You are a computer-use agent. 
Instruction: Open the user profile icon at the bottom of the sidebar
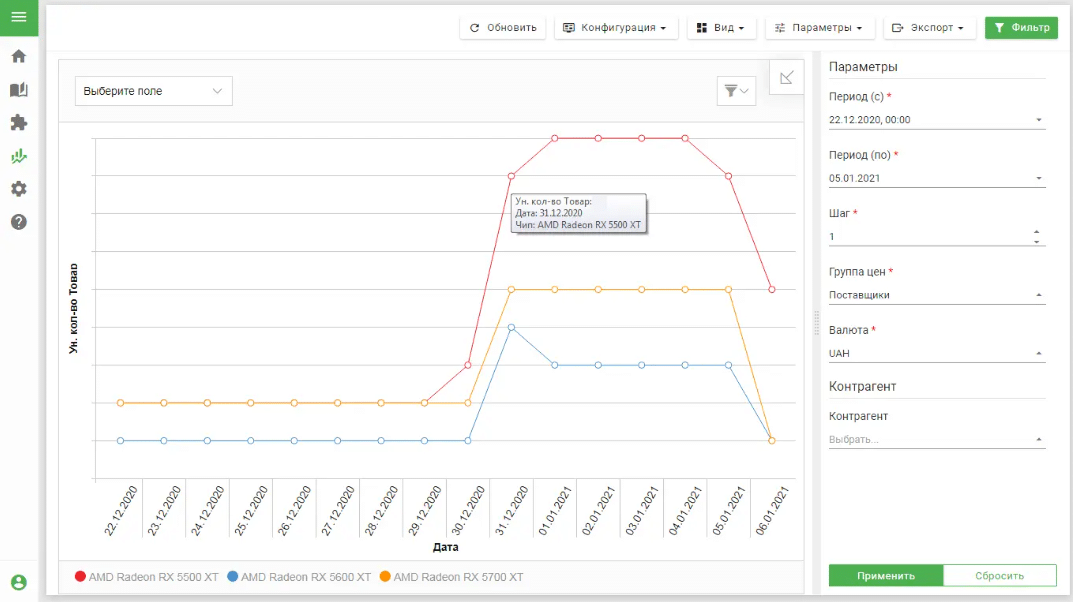click(19, 582)
